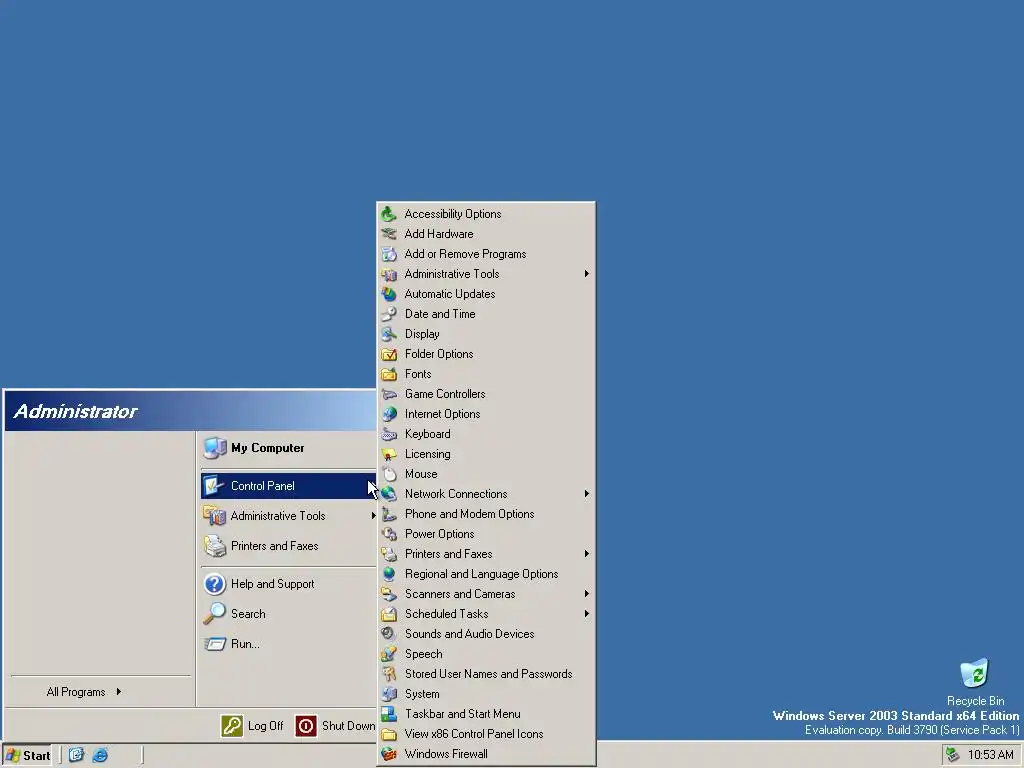Expand the Scheduled Tasks submenu arrow
The image size is (1024, 768).
586,614
